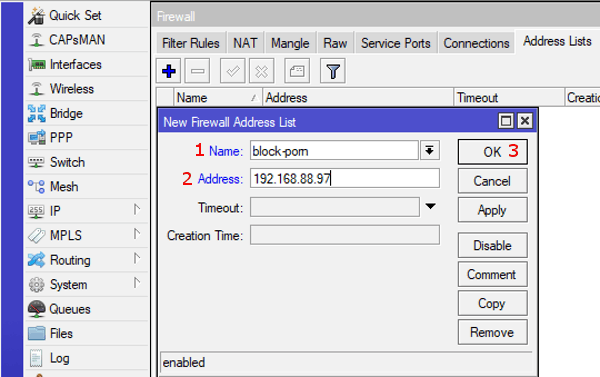Switch to the Filter Rules tab
600x377 pixels.
point(191,43)
